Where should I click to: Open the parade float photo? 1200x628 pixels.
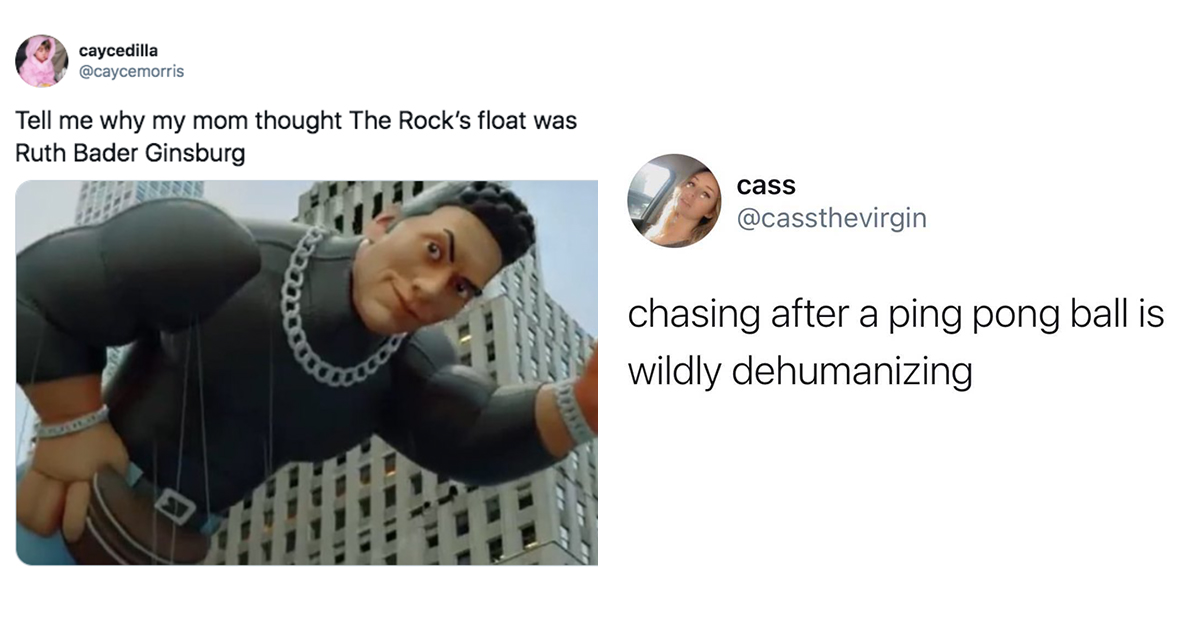pos(307,372)
